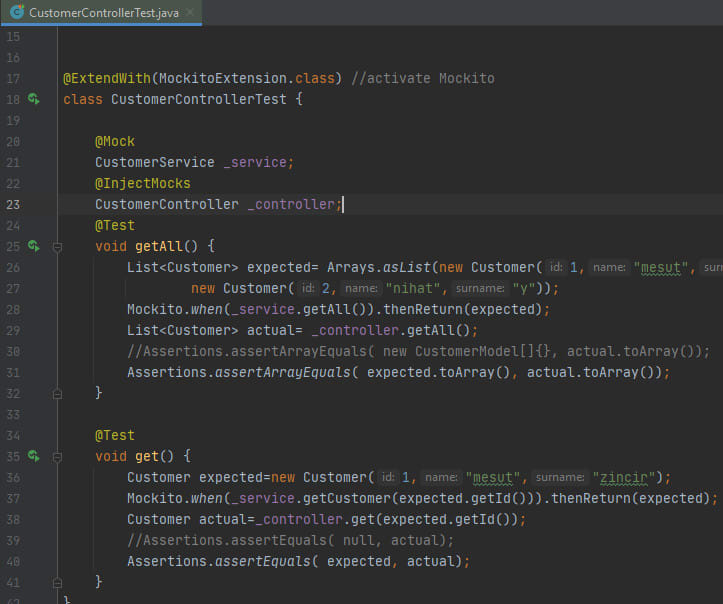
Task: Click the "nihat" string literal
Action: (x=413, y=289)
